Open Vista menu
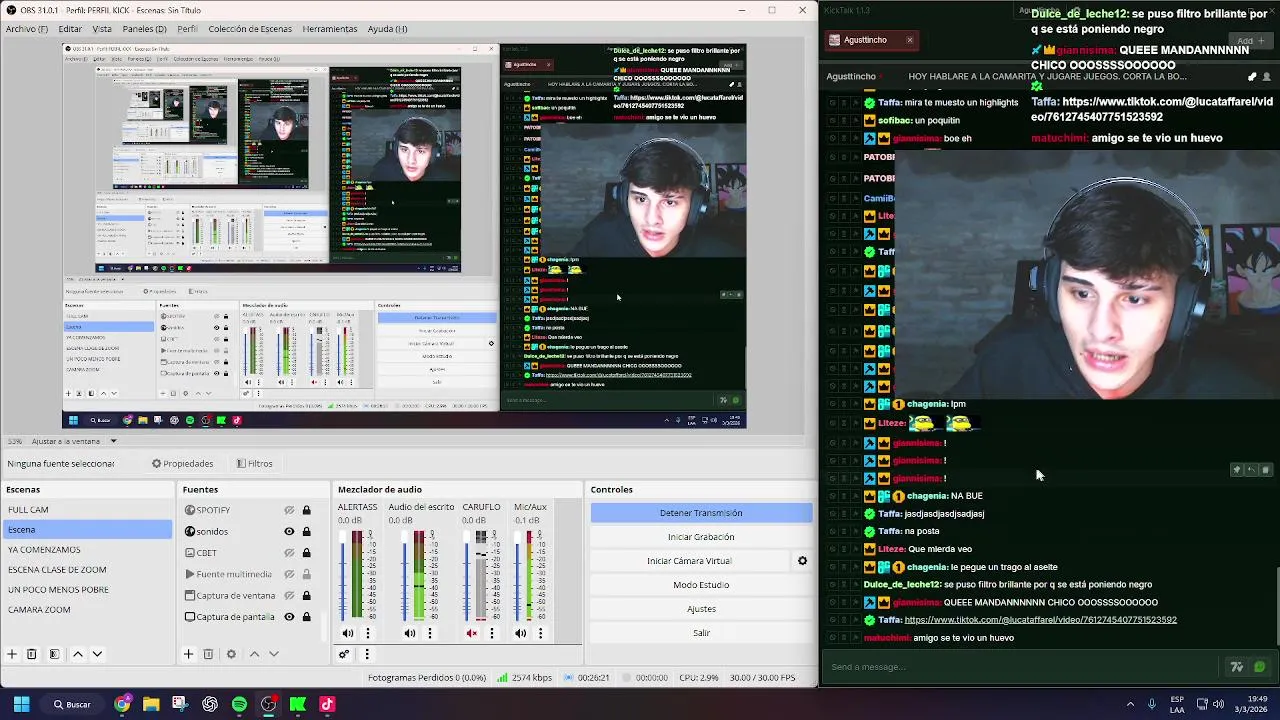Viewport: 1280px width, 720px height. [102, 29]
